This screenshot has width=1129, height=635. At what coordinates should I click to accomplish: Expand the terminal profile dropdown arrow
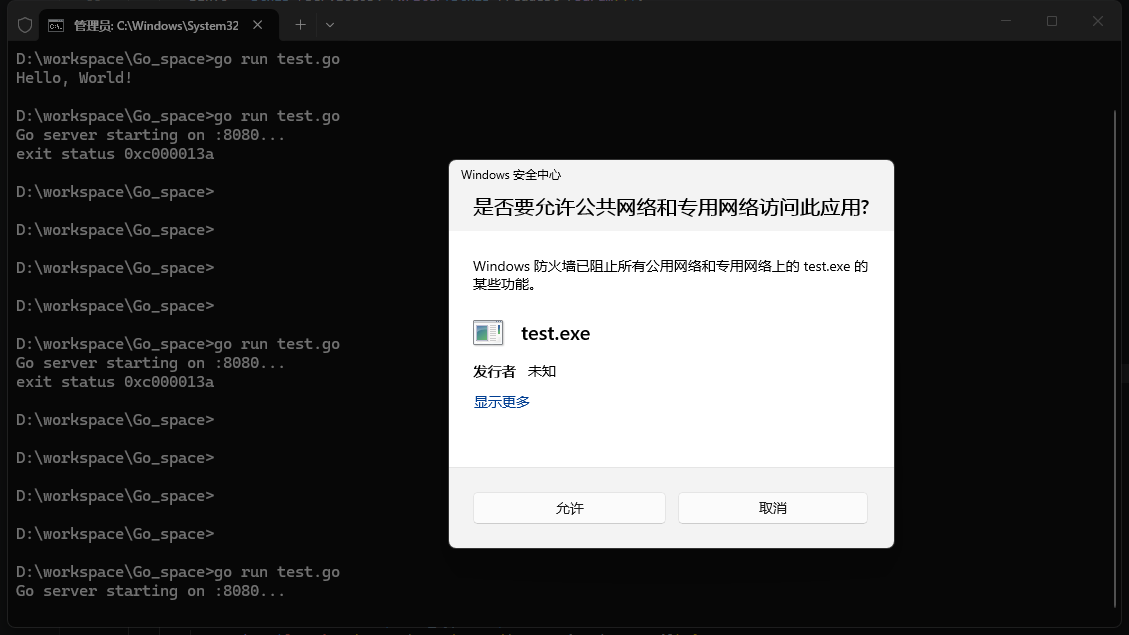pyautogui.click(x=330, y=25)
